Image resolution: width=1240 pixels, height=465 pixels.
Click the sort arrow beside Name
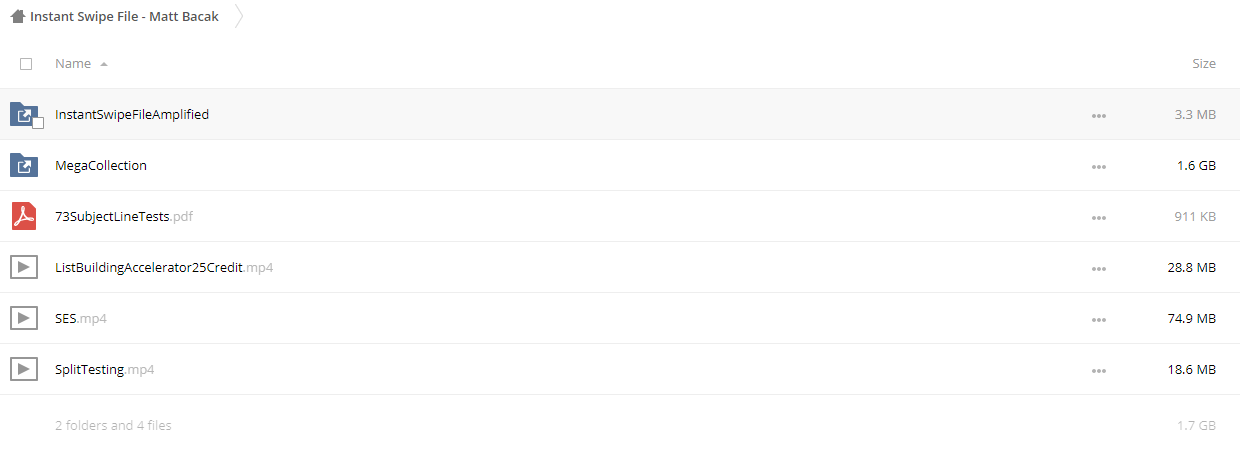pyautogui.click(x=104, y=64)
